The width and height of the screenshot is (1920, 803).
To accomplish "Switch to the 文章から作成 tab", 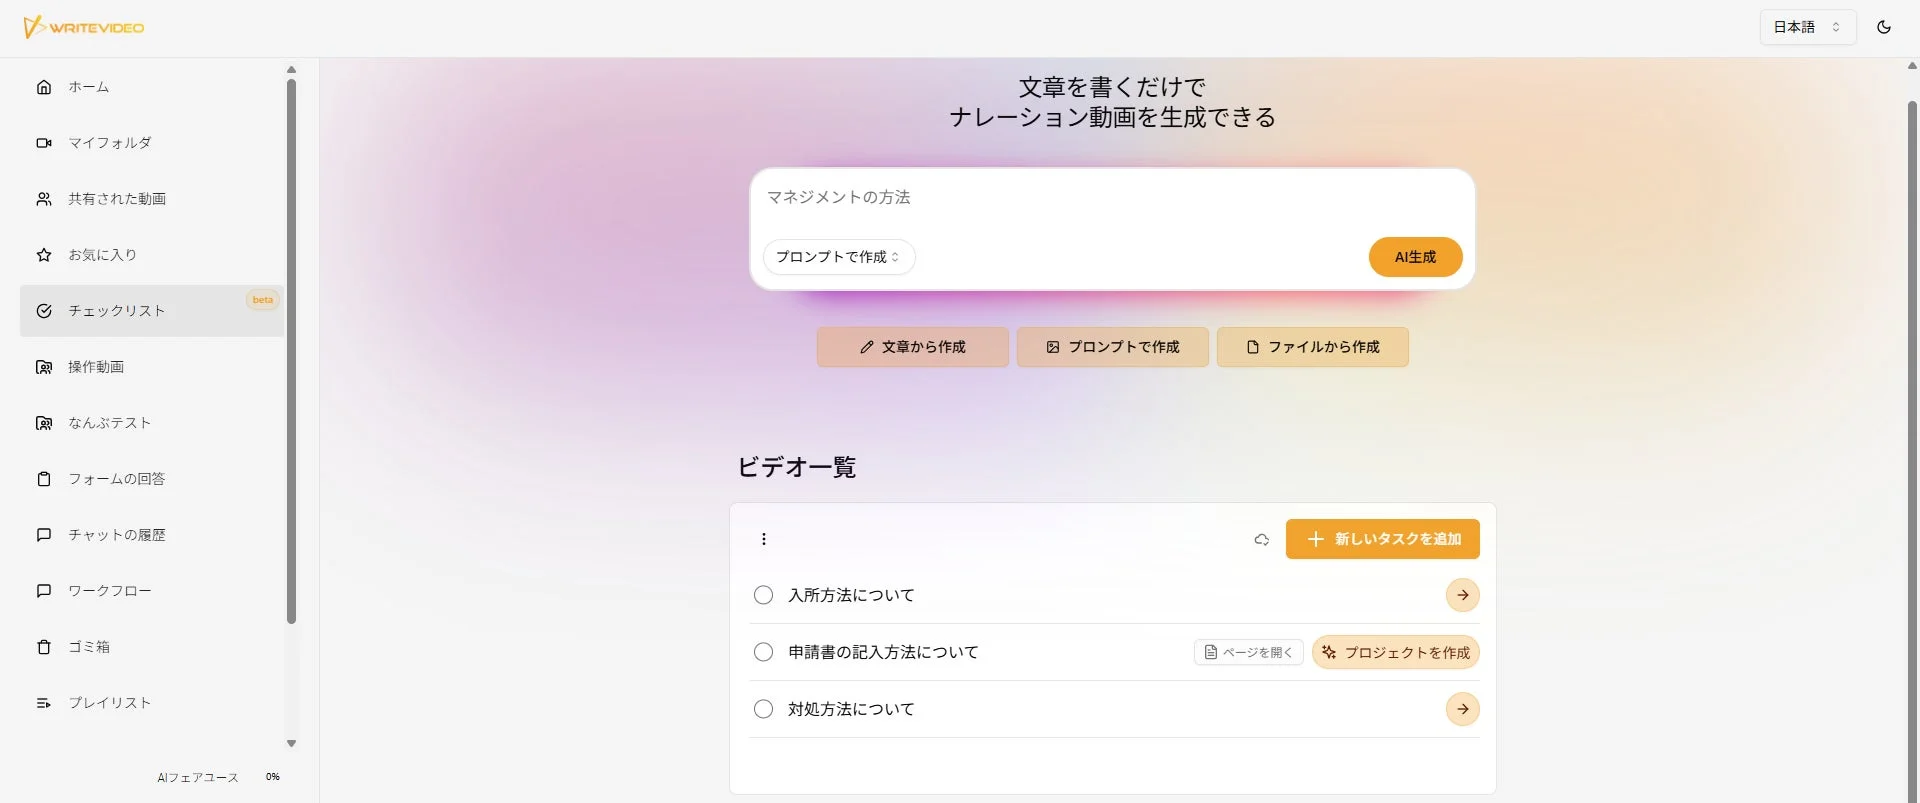I will (x=911, y=347).
